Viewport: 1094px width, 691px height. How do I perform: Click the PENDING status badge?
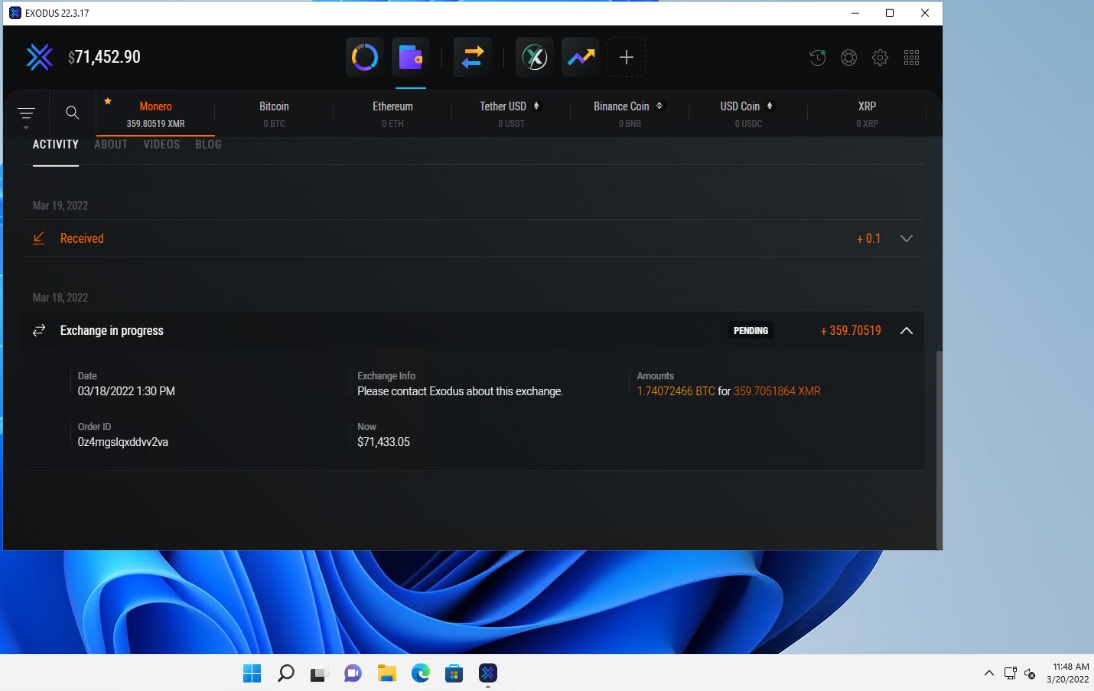(x=751, y=331)
